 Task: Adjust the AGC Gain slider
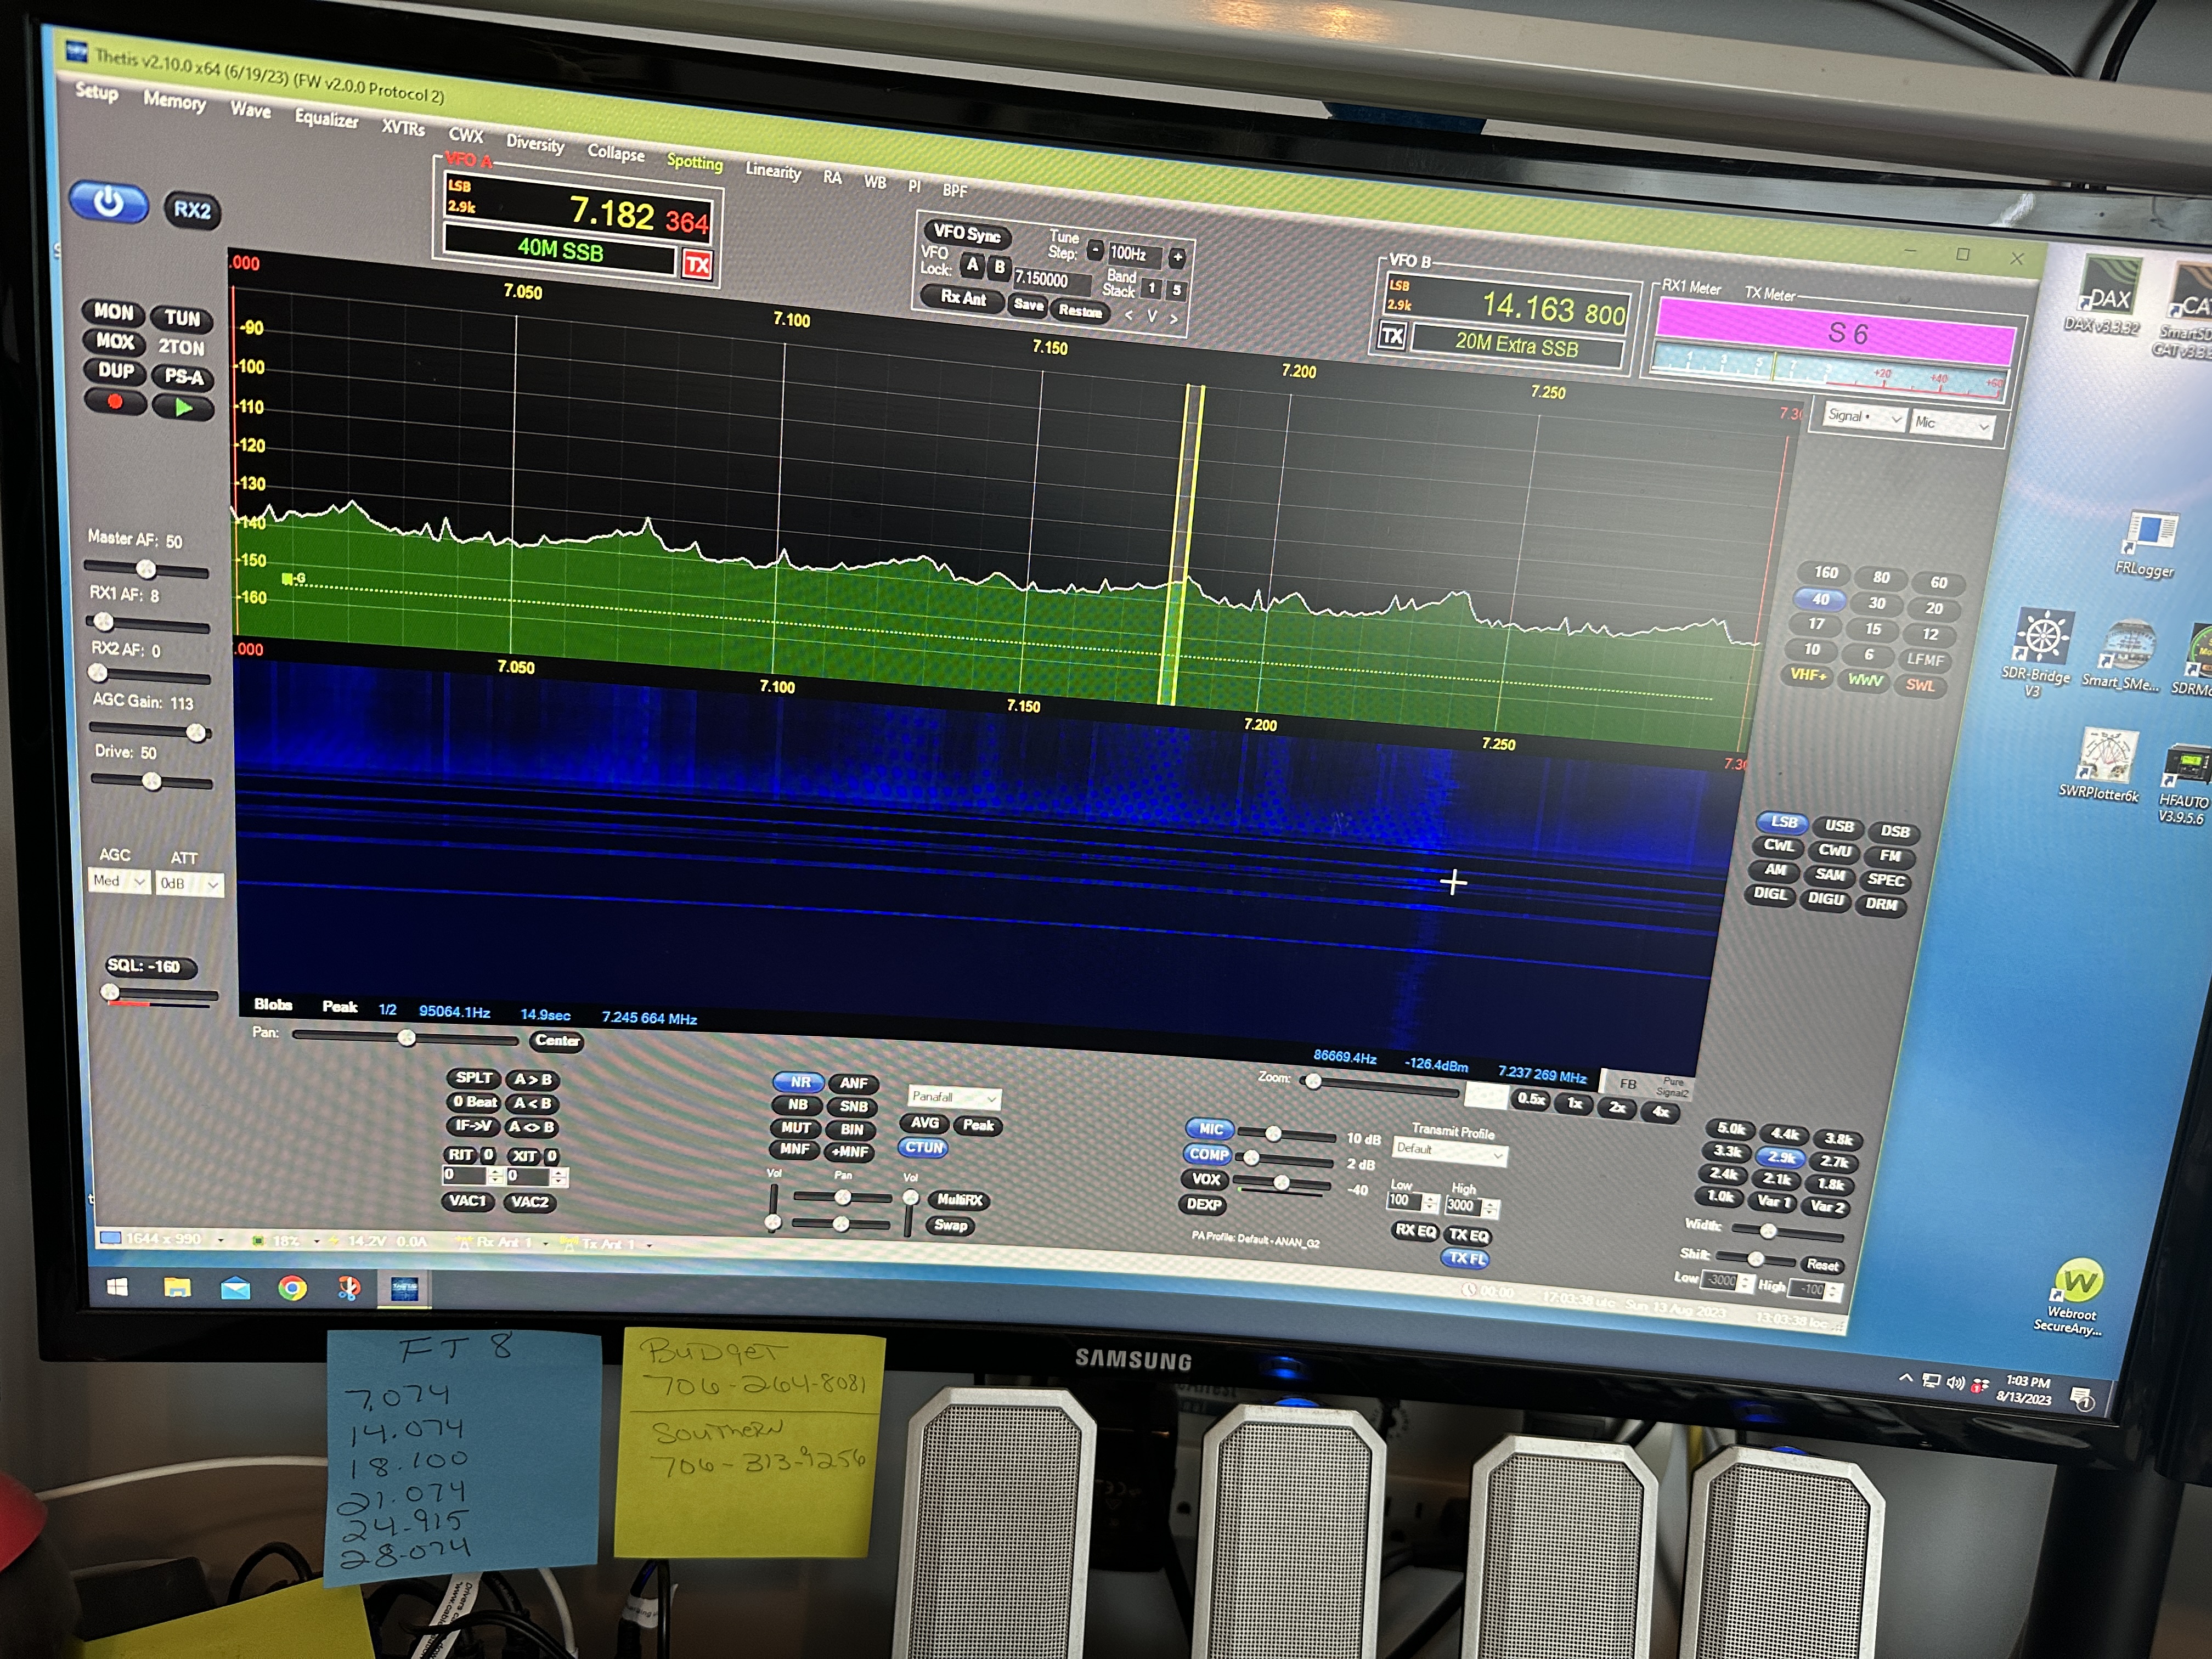[x=150, y=731]
